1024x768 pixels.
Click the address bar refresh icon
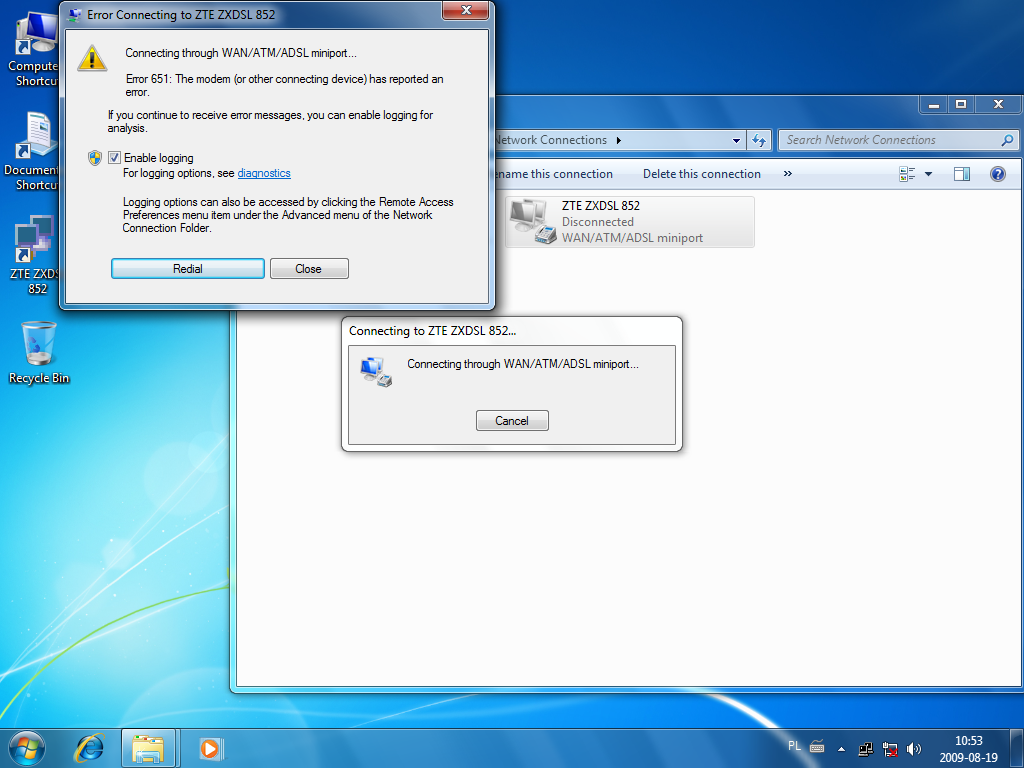759,141
